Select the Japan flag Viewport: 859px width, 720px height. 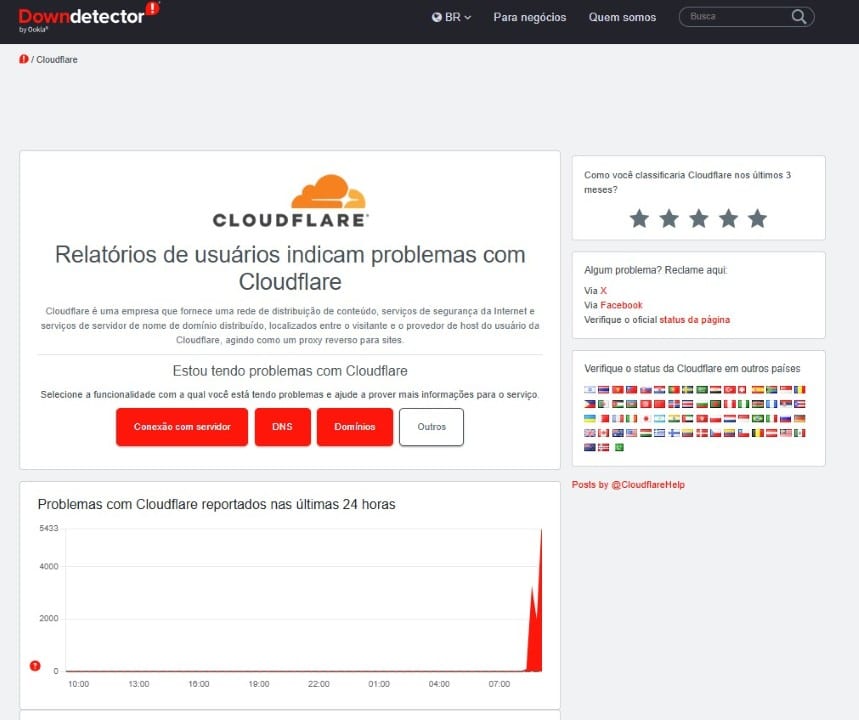tap(646, 419)
